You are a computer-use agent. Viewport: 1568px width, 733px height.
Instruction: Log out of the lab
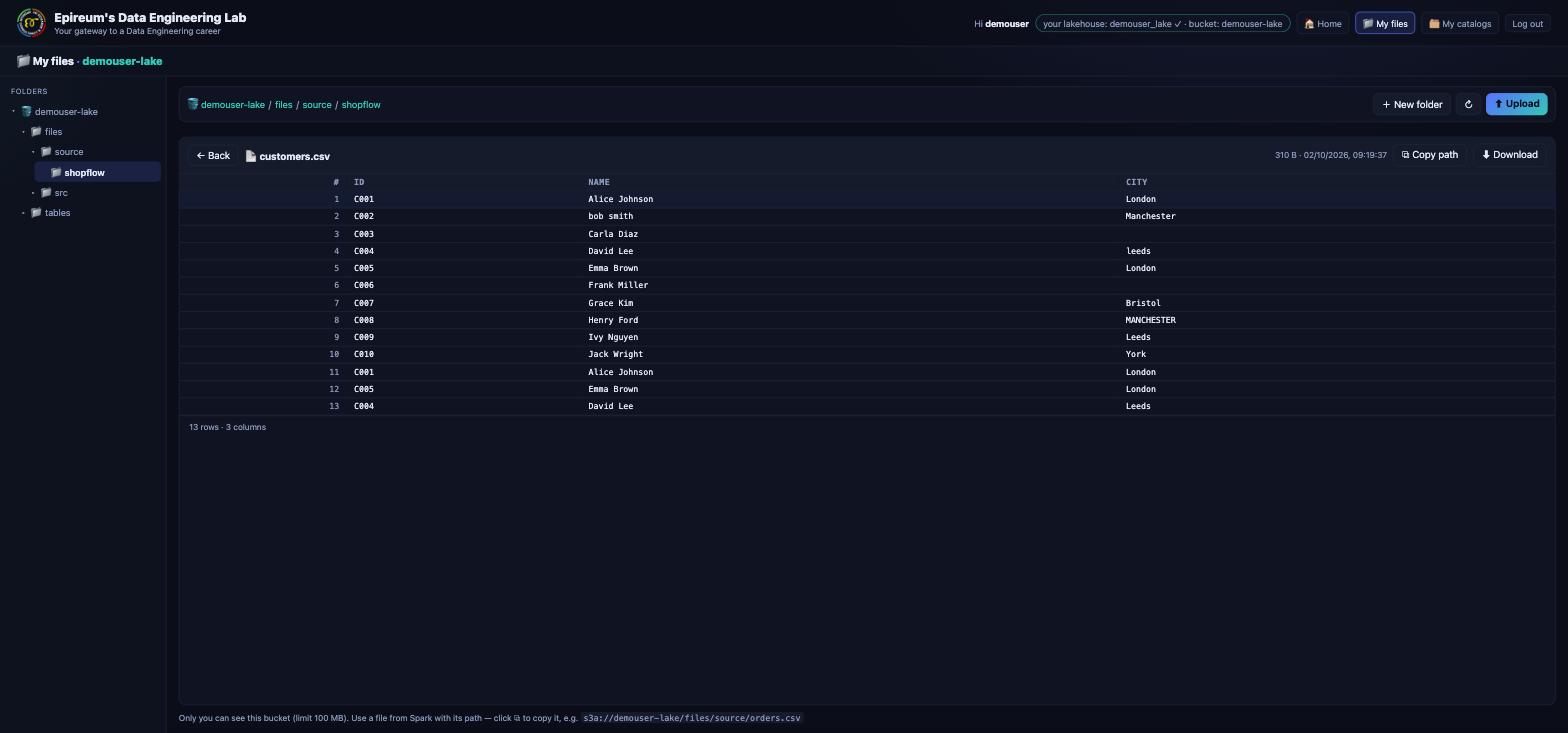[1527, 23]
